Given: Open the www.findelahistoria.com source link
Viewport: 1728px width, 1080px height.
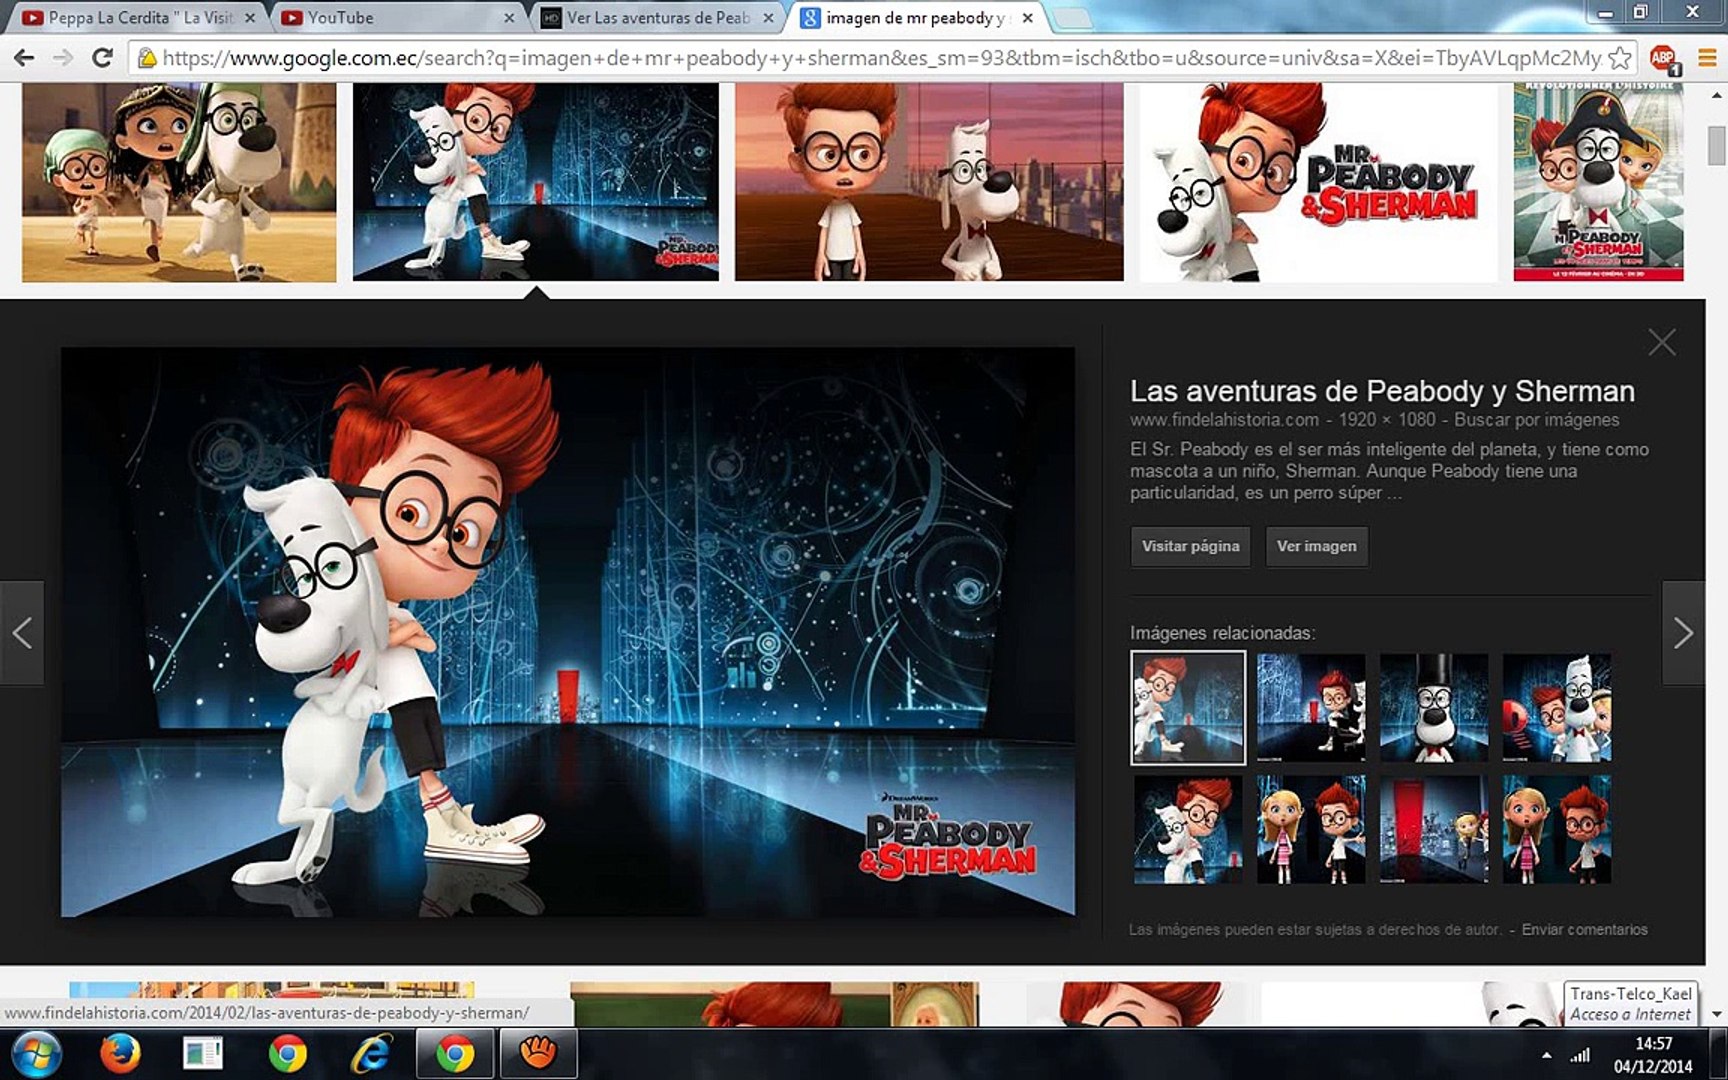Looking at the screenshot, I should 1224,420.
